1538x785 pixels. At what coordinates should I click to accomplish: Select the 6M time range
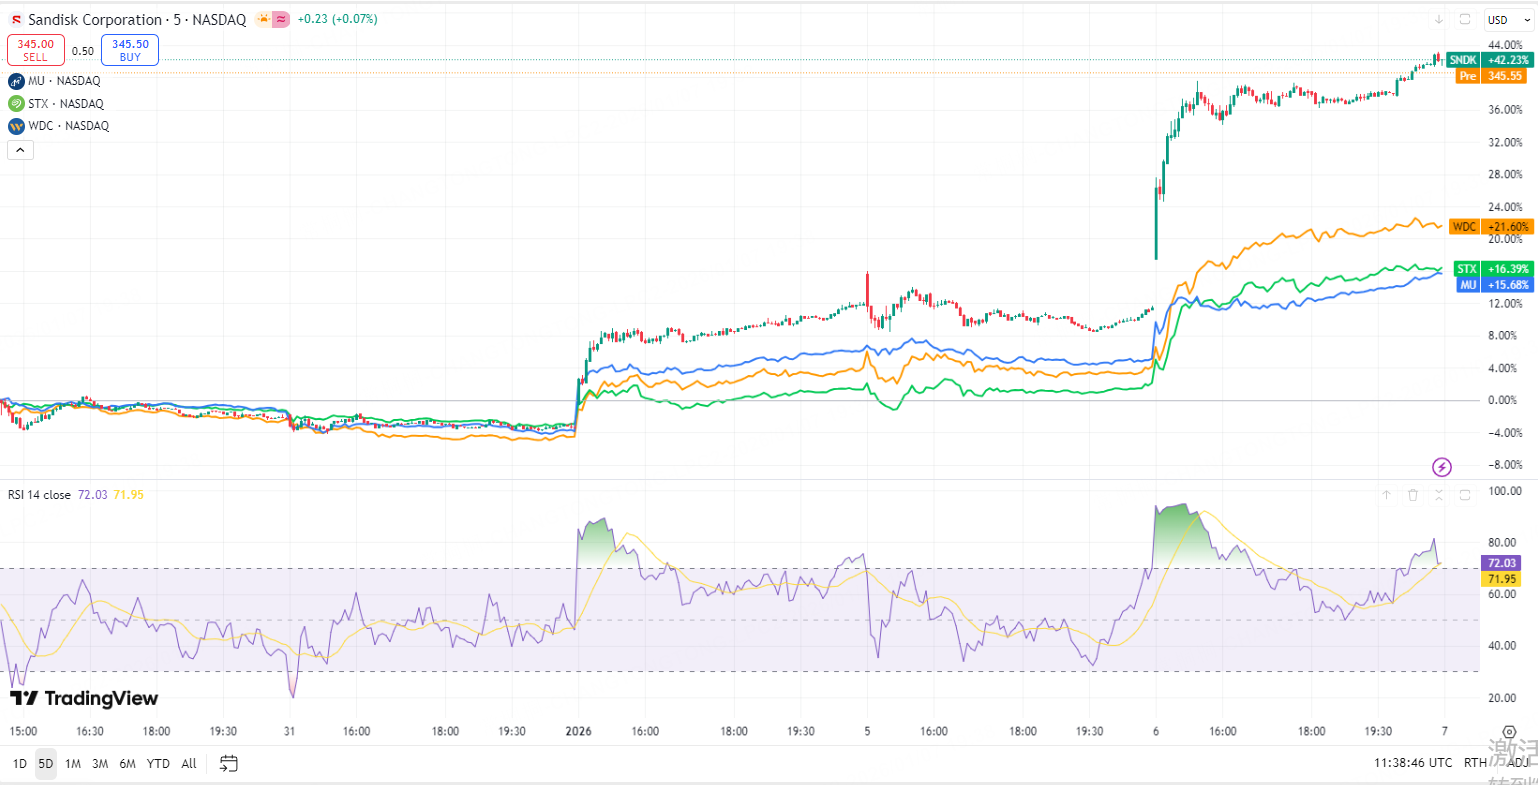[127, 763]
